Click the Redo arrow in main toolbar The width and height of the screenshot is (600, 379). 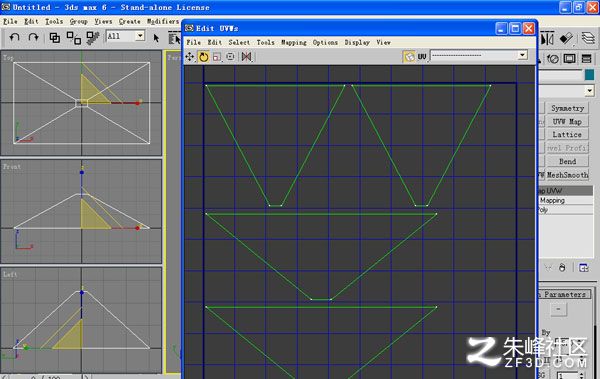(33, 37)
